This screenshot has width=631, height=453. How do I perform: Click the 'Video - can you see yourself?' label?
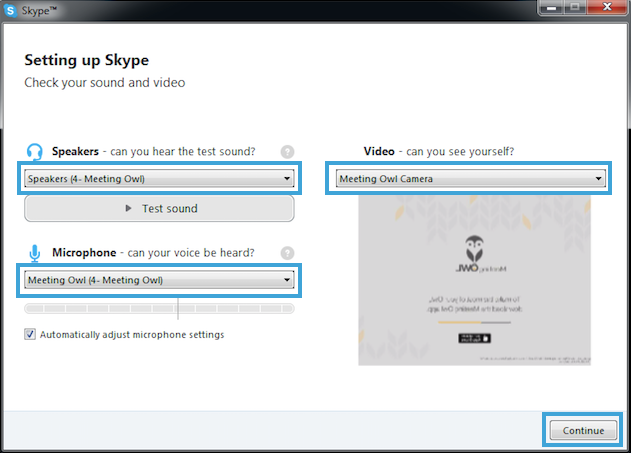[439, 152]
